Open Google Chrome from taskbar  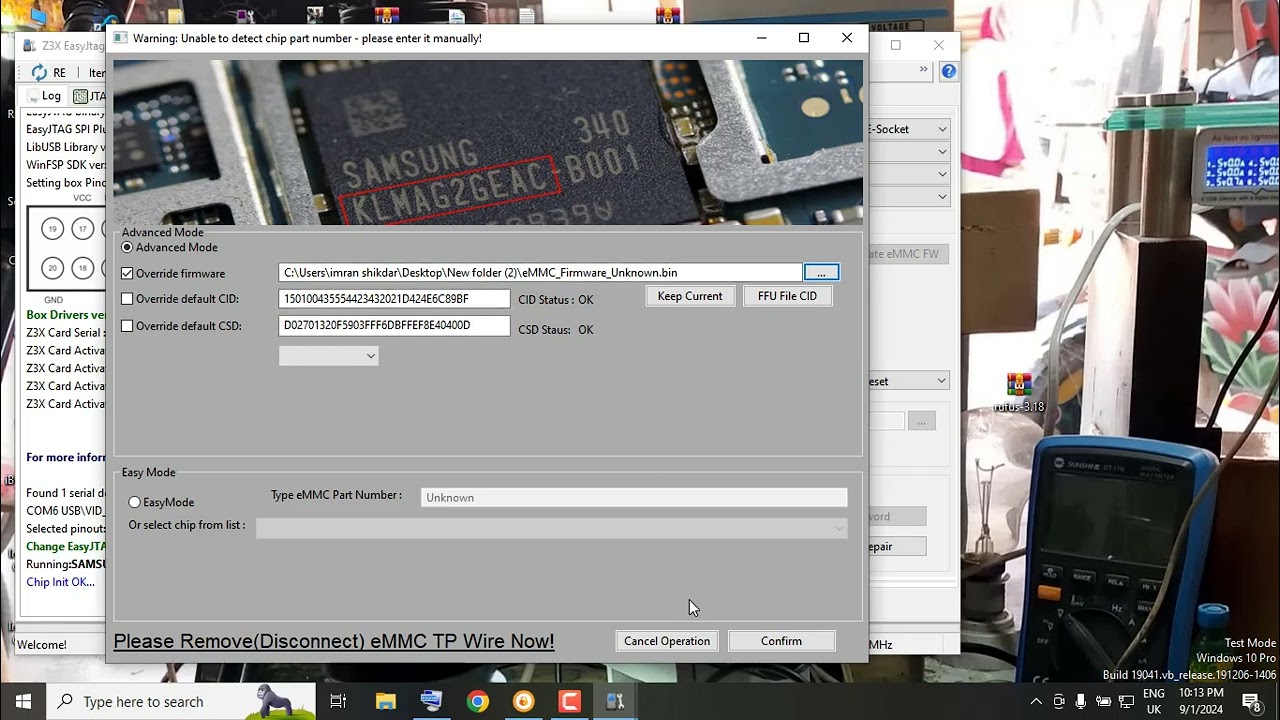click(x=478, y=702)
